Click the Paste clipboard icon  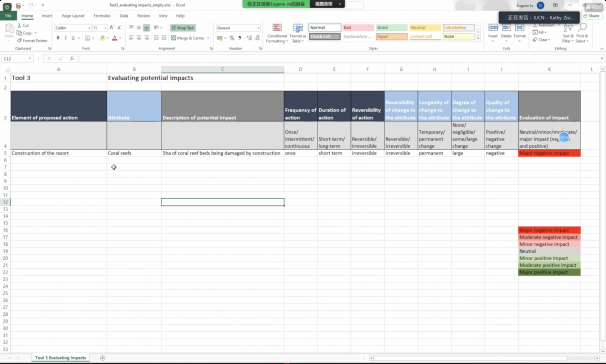(x=9, y=29)
